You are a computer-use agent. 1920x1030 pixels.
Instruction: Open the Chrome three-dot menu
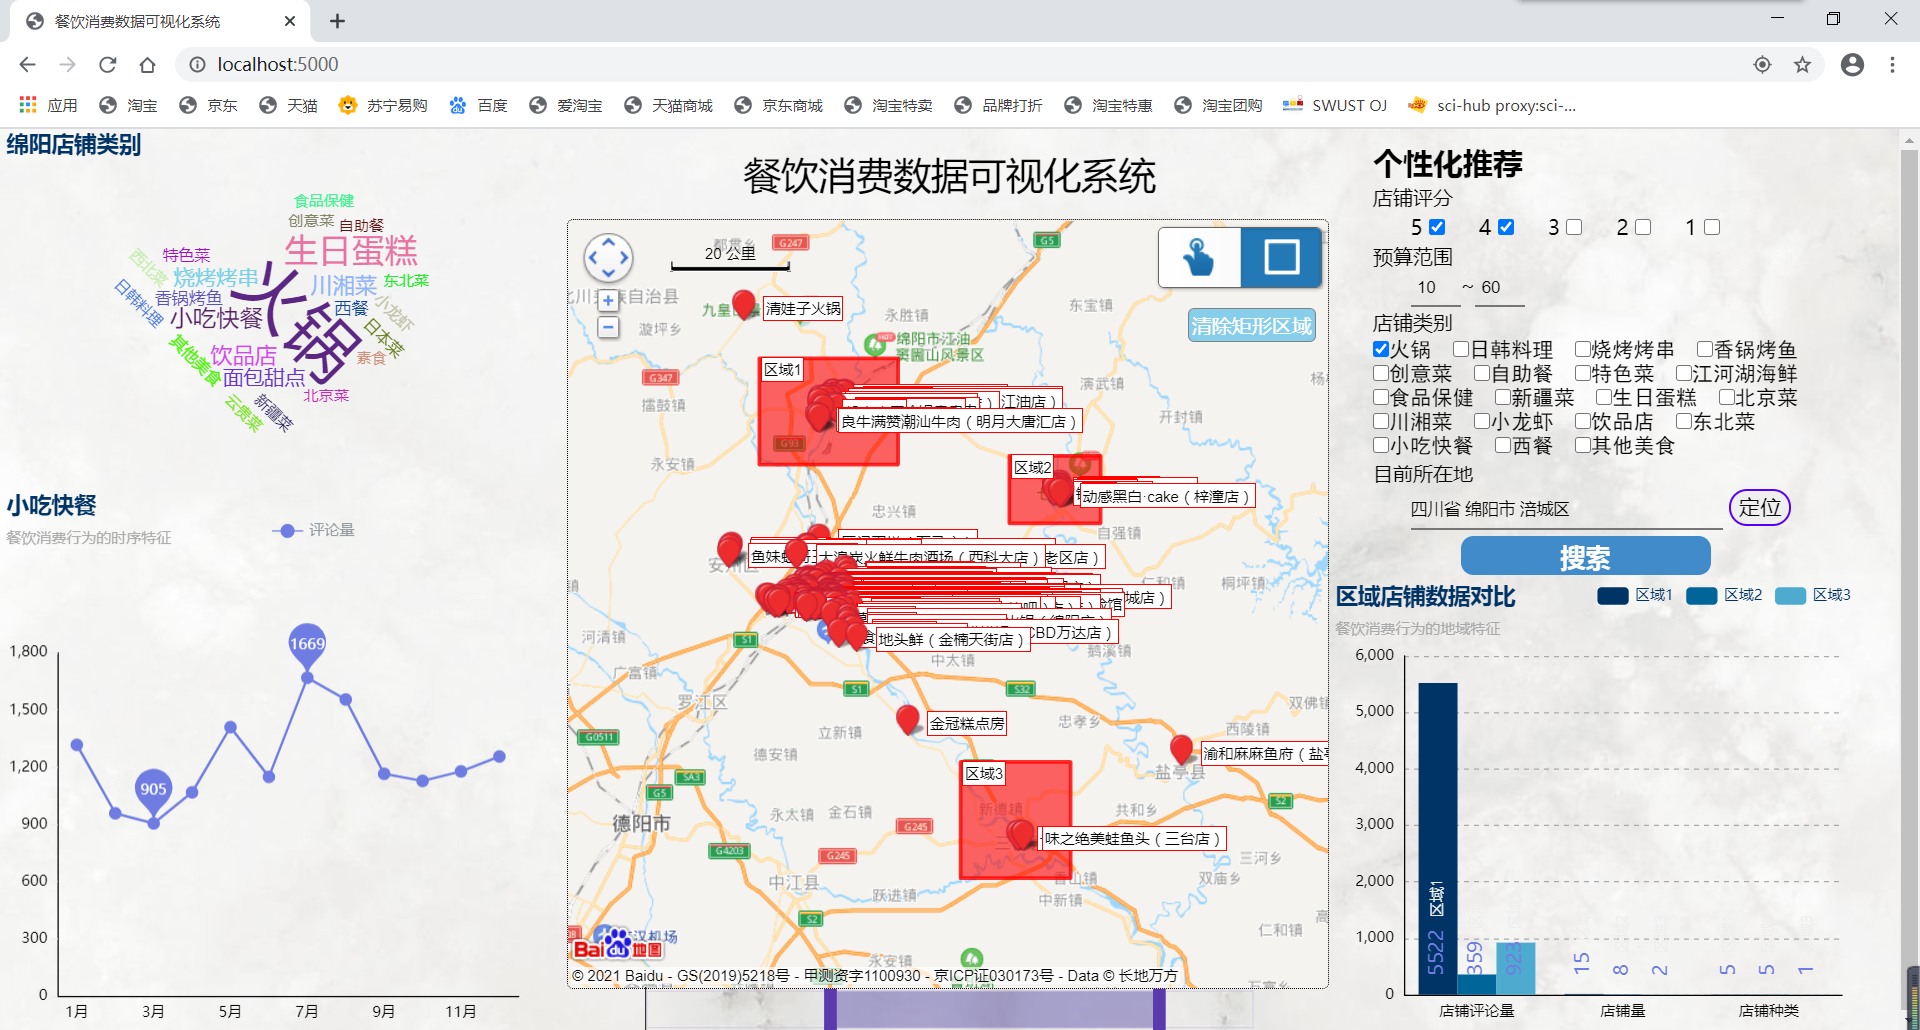[x=1892, y=64]
